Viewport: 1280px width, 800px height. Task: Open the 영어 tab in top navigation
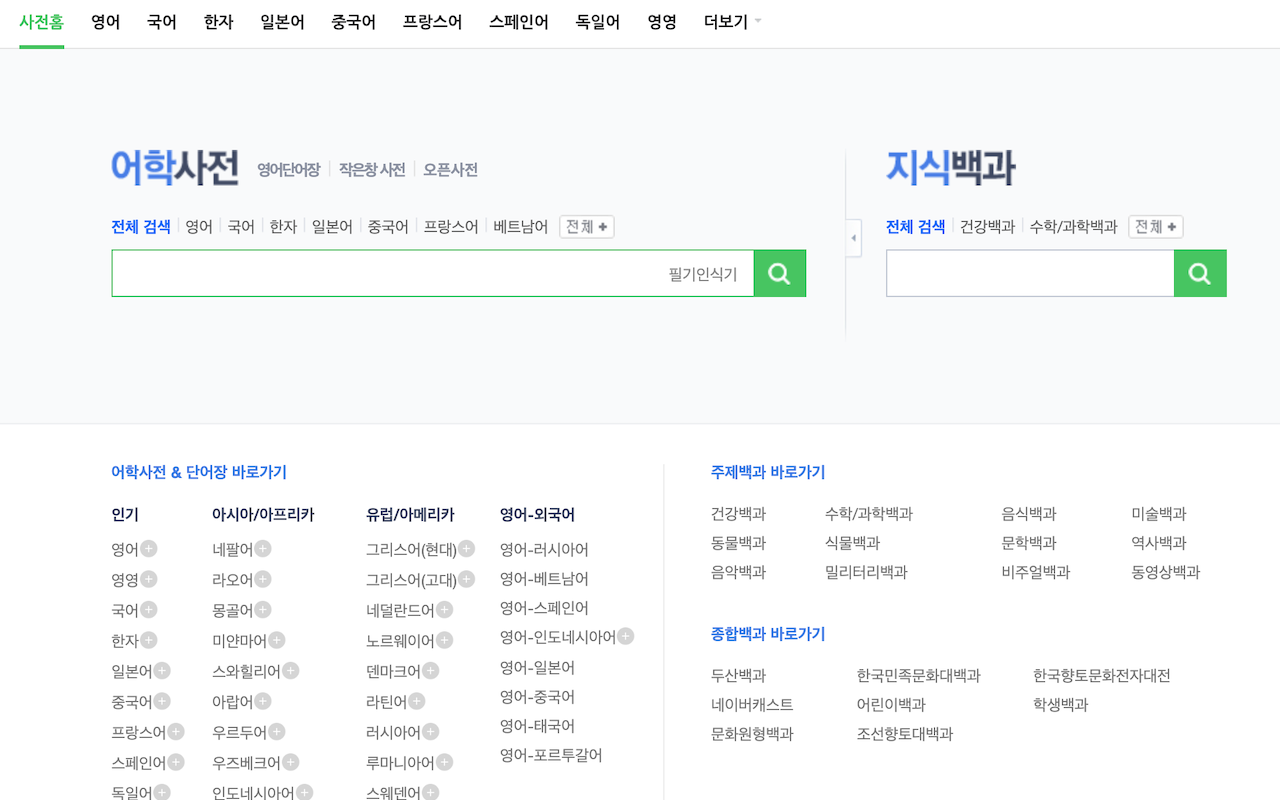106,21
